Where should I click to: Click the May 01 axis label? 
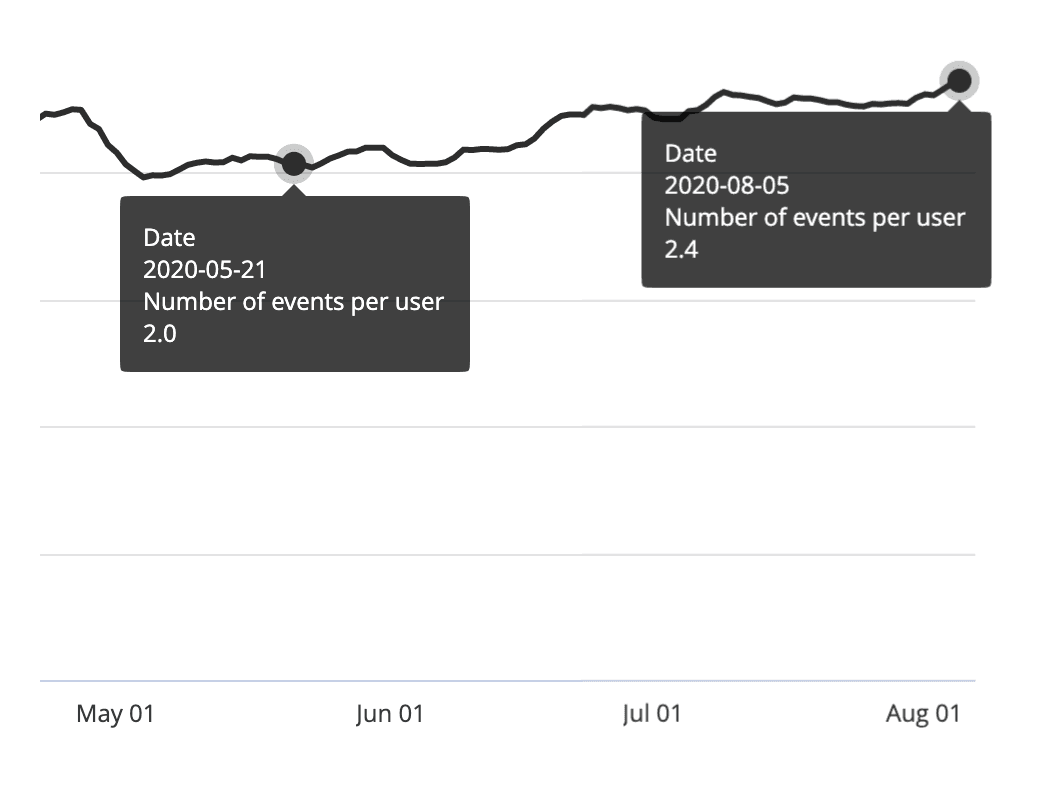(x=115, y=714)
